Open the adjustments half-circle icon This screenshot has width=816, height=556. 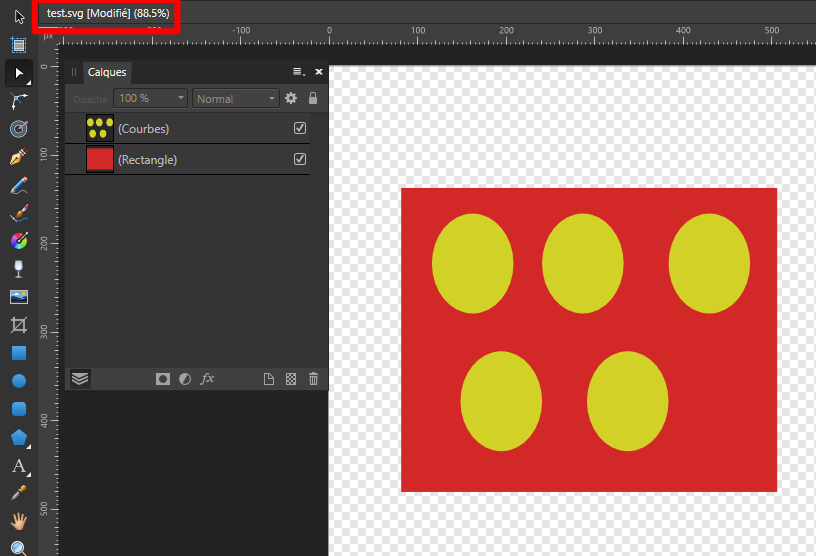pyautogui.click(x=185, y=379)
